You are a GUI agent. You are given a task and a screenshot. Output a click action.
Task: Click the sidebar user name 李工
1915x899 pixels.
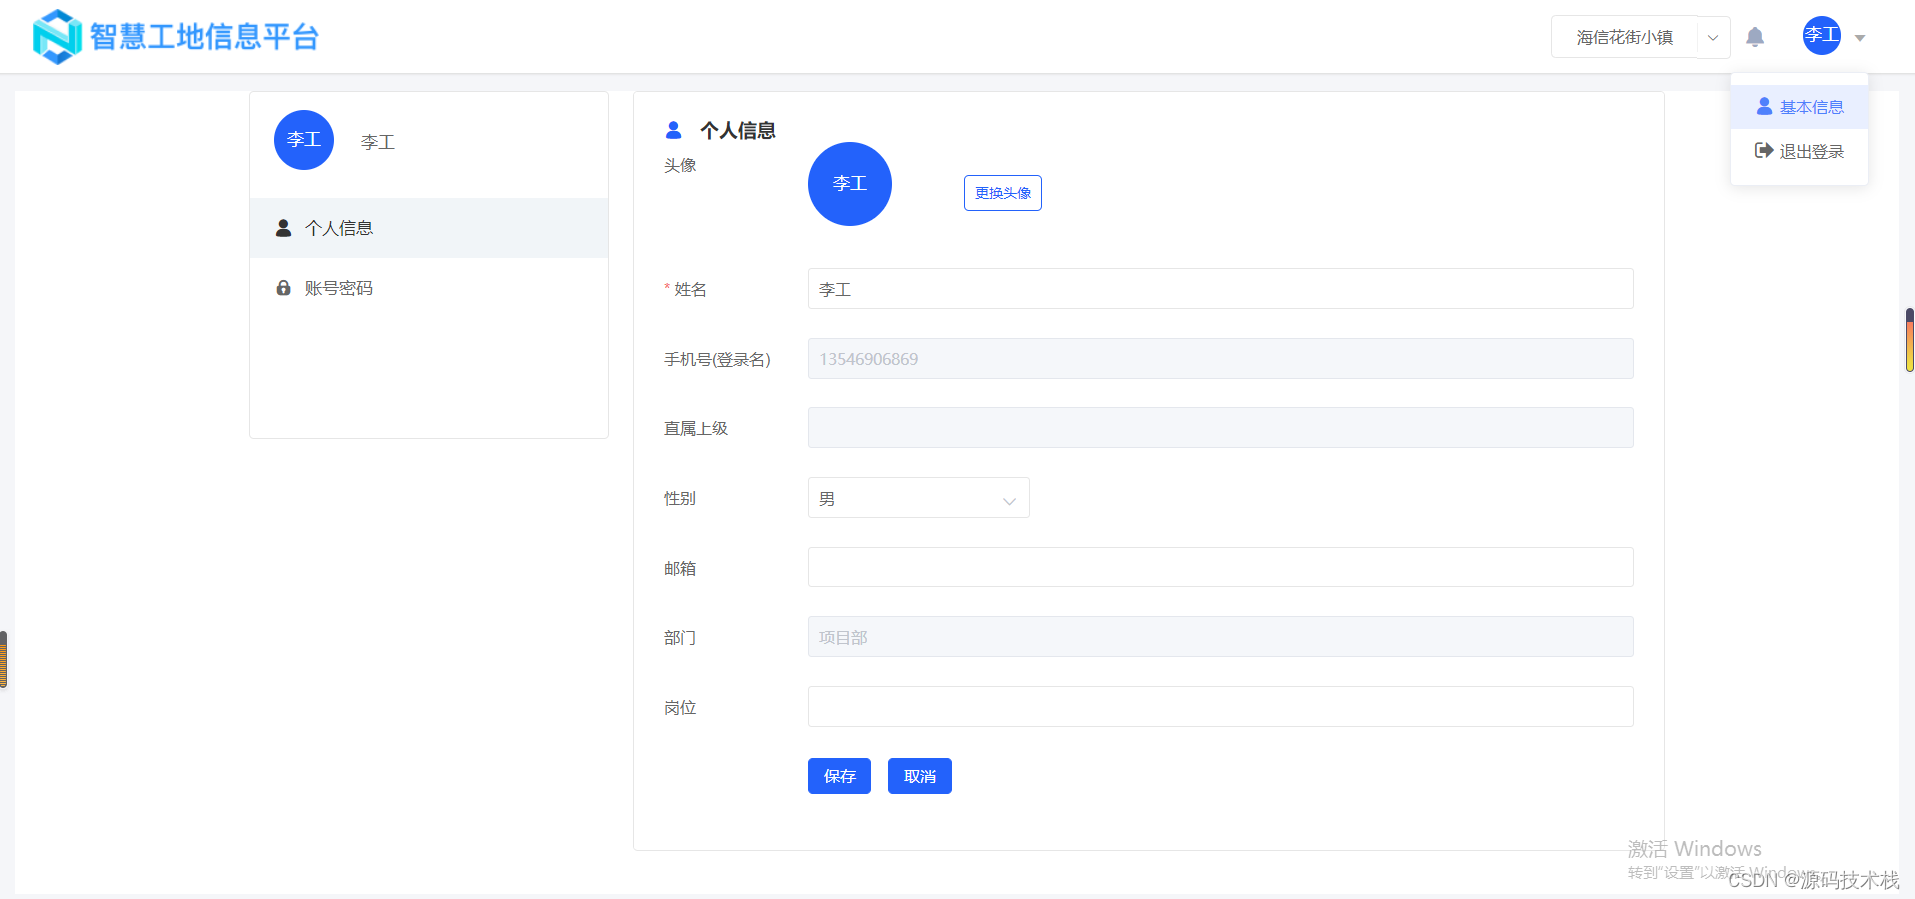(378, 142)
